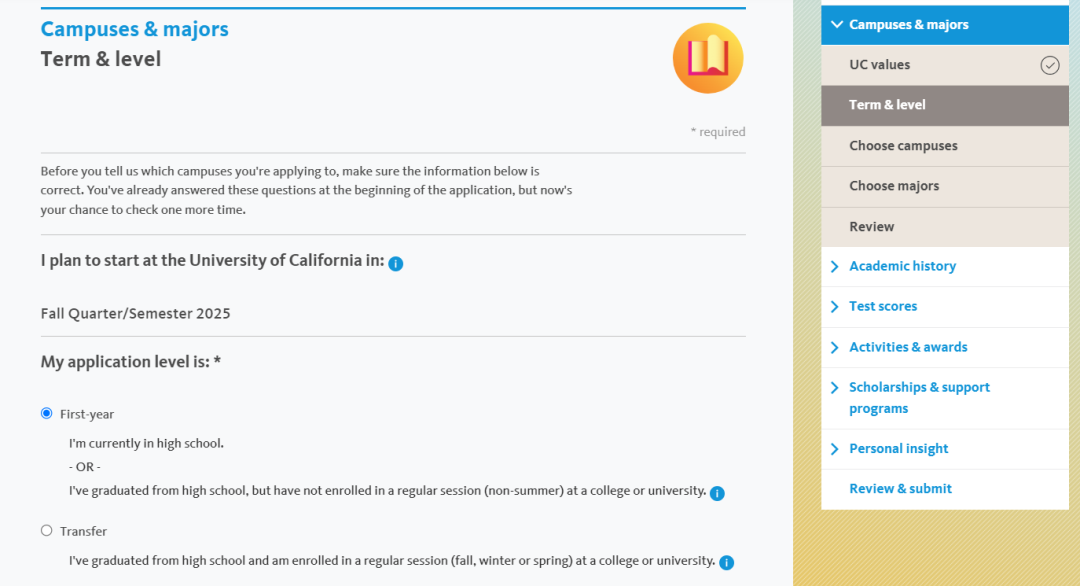Click the orange book section icon
This screenshot has height=586, width=1080.
click(708, 59)
